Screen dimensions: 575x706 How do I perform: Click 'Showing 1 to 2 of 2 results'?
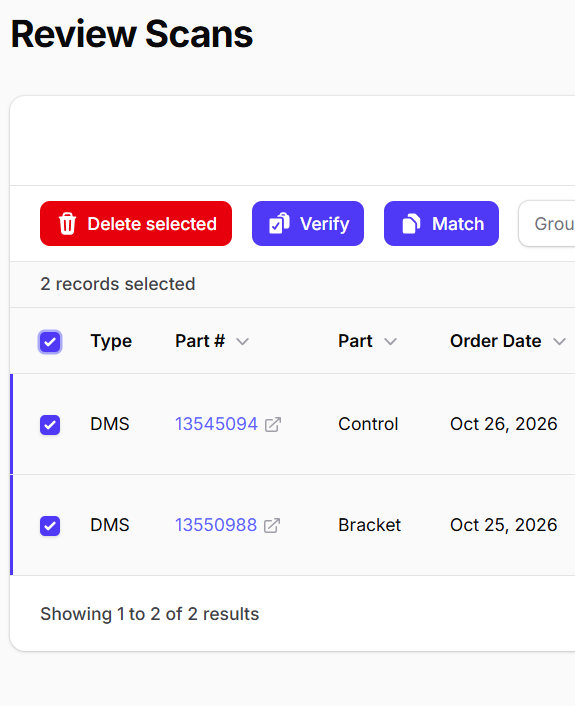click(150, 614)
